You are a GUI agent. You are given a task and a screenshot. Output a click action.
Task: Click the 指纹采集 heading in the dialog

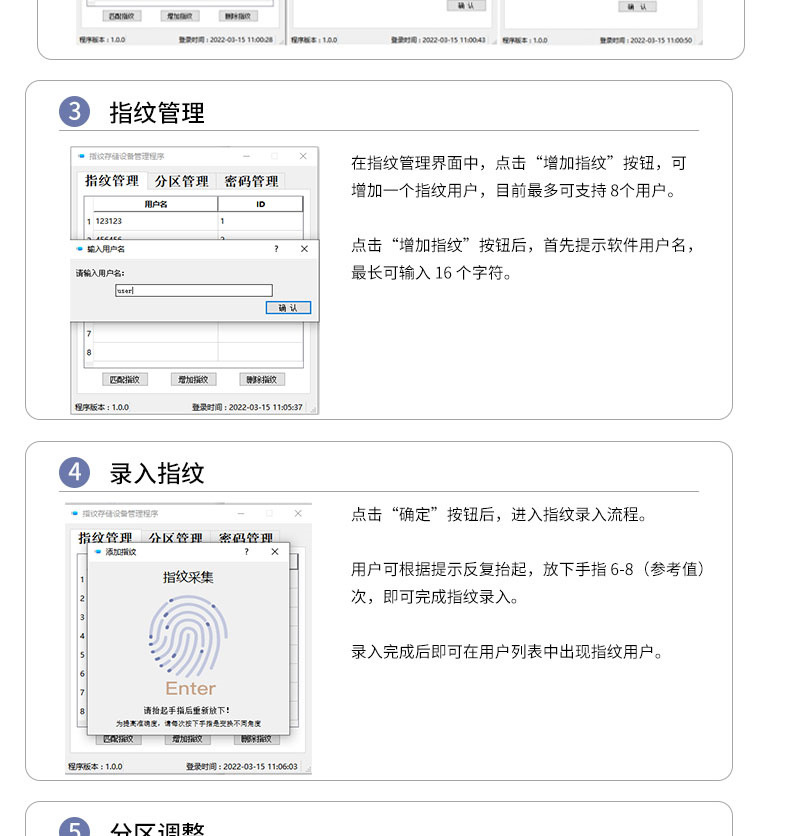(x=188, y=577)
